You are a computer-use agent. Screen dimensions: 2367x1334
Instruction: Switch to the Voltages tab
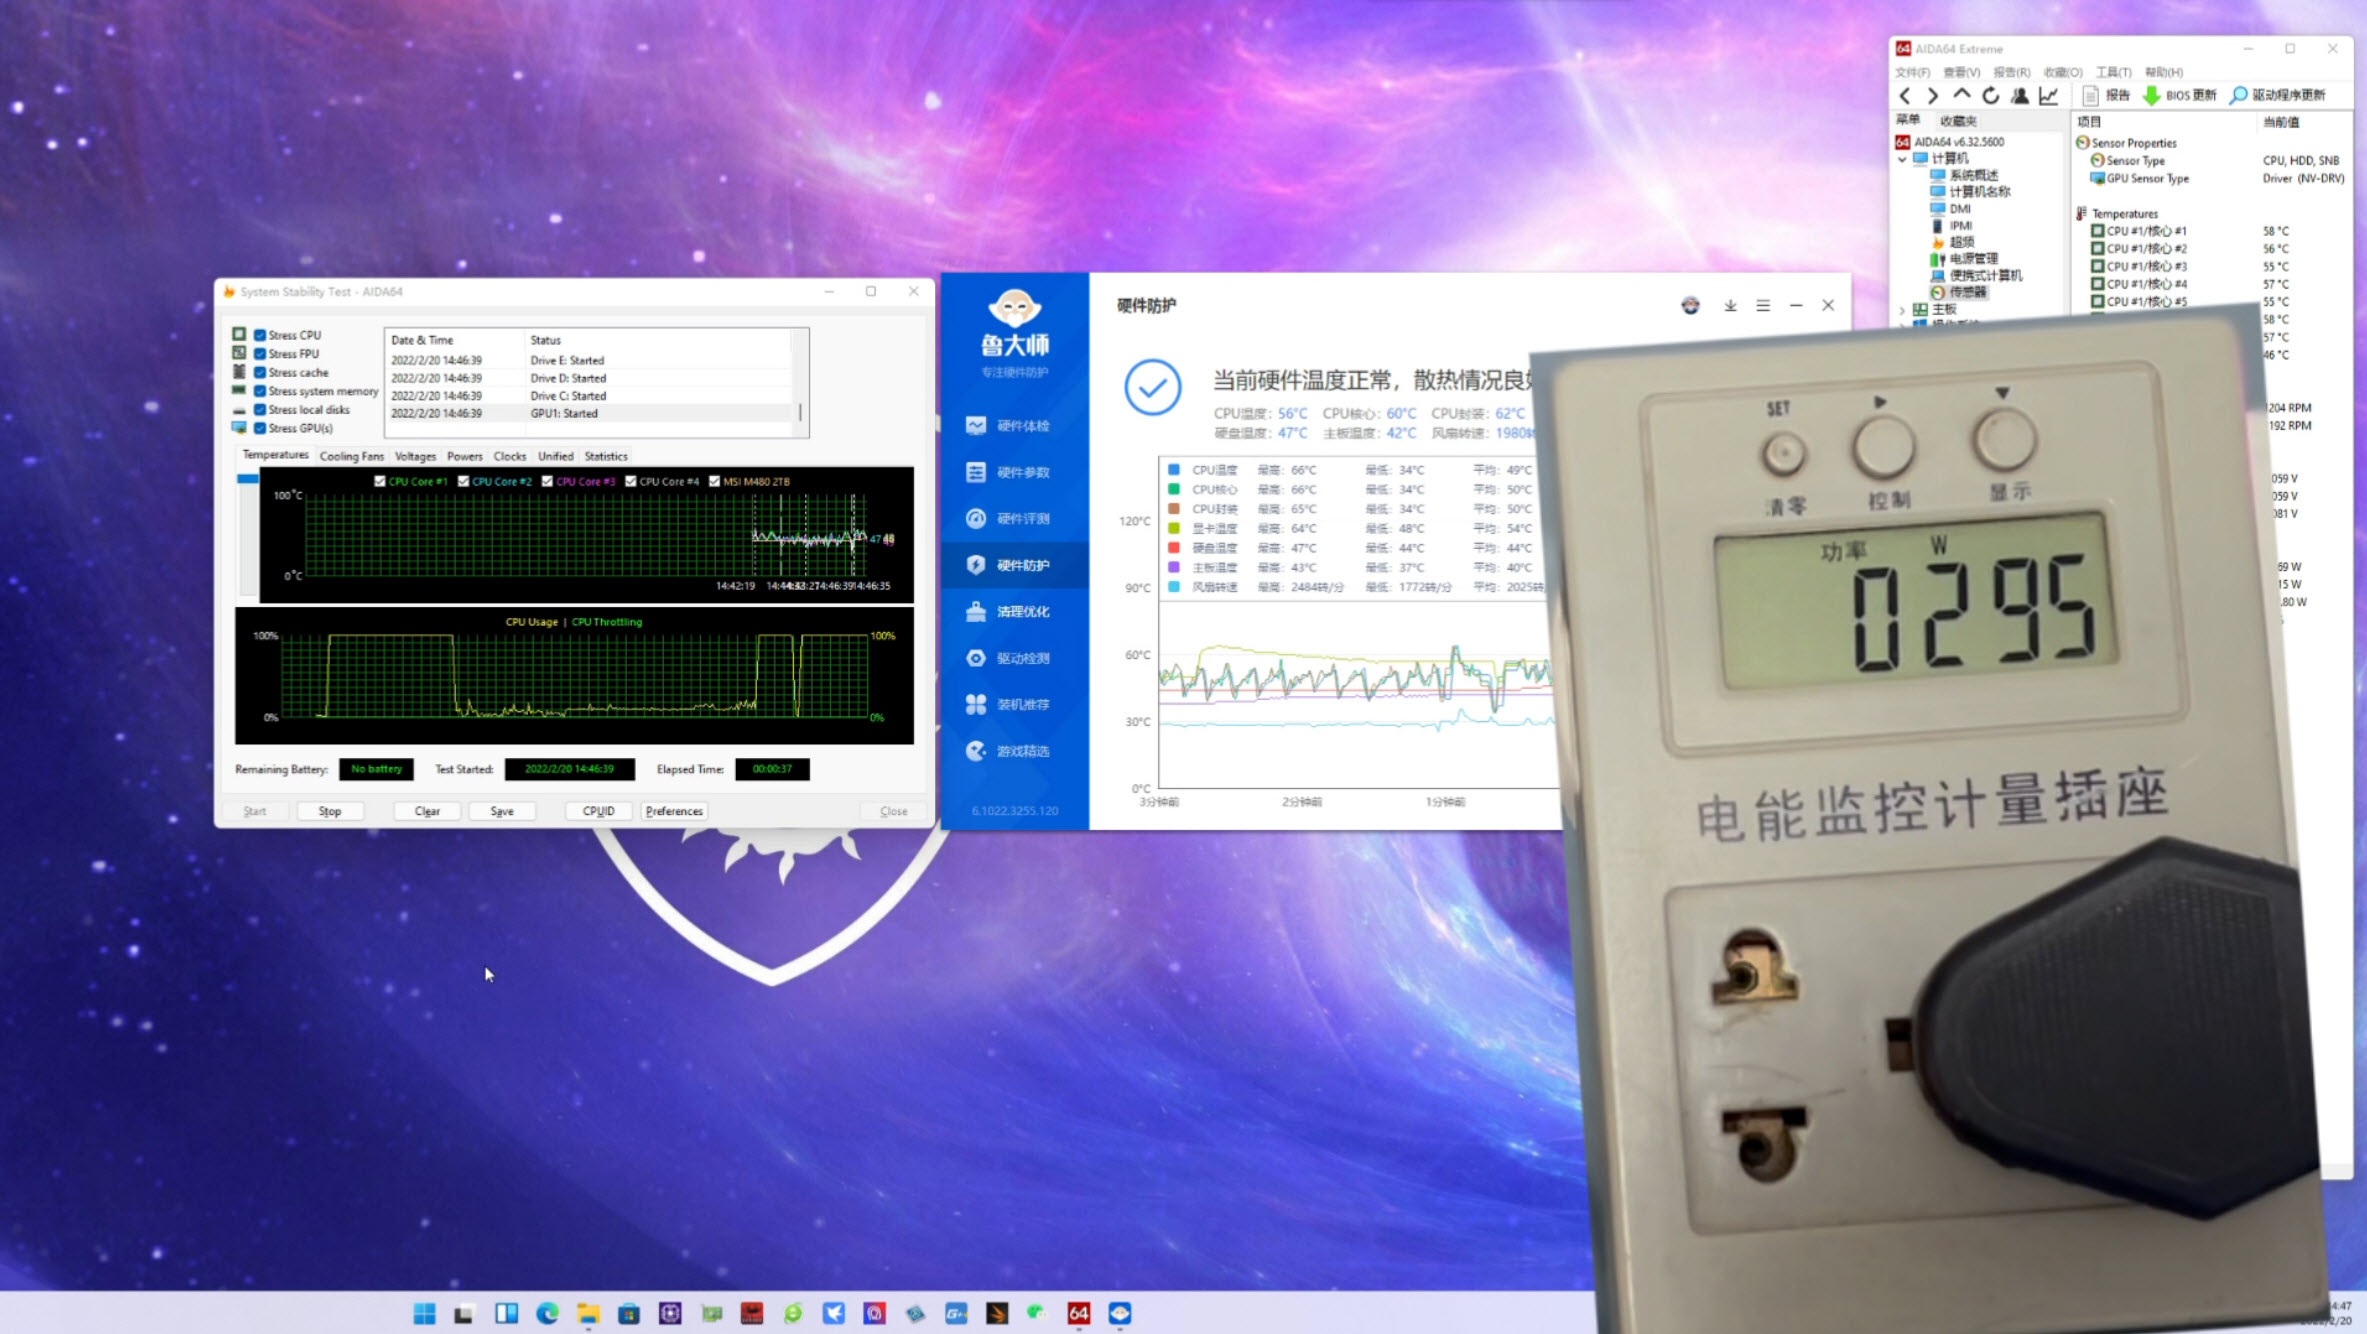(x=415, y=456)
